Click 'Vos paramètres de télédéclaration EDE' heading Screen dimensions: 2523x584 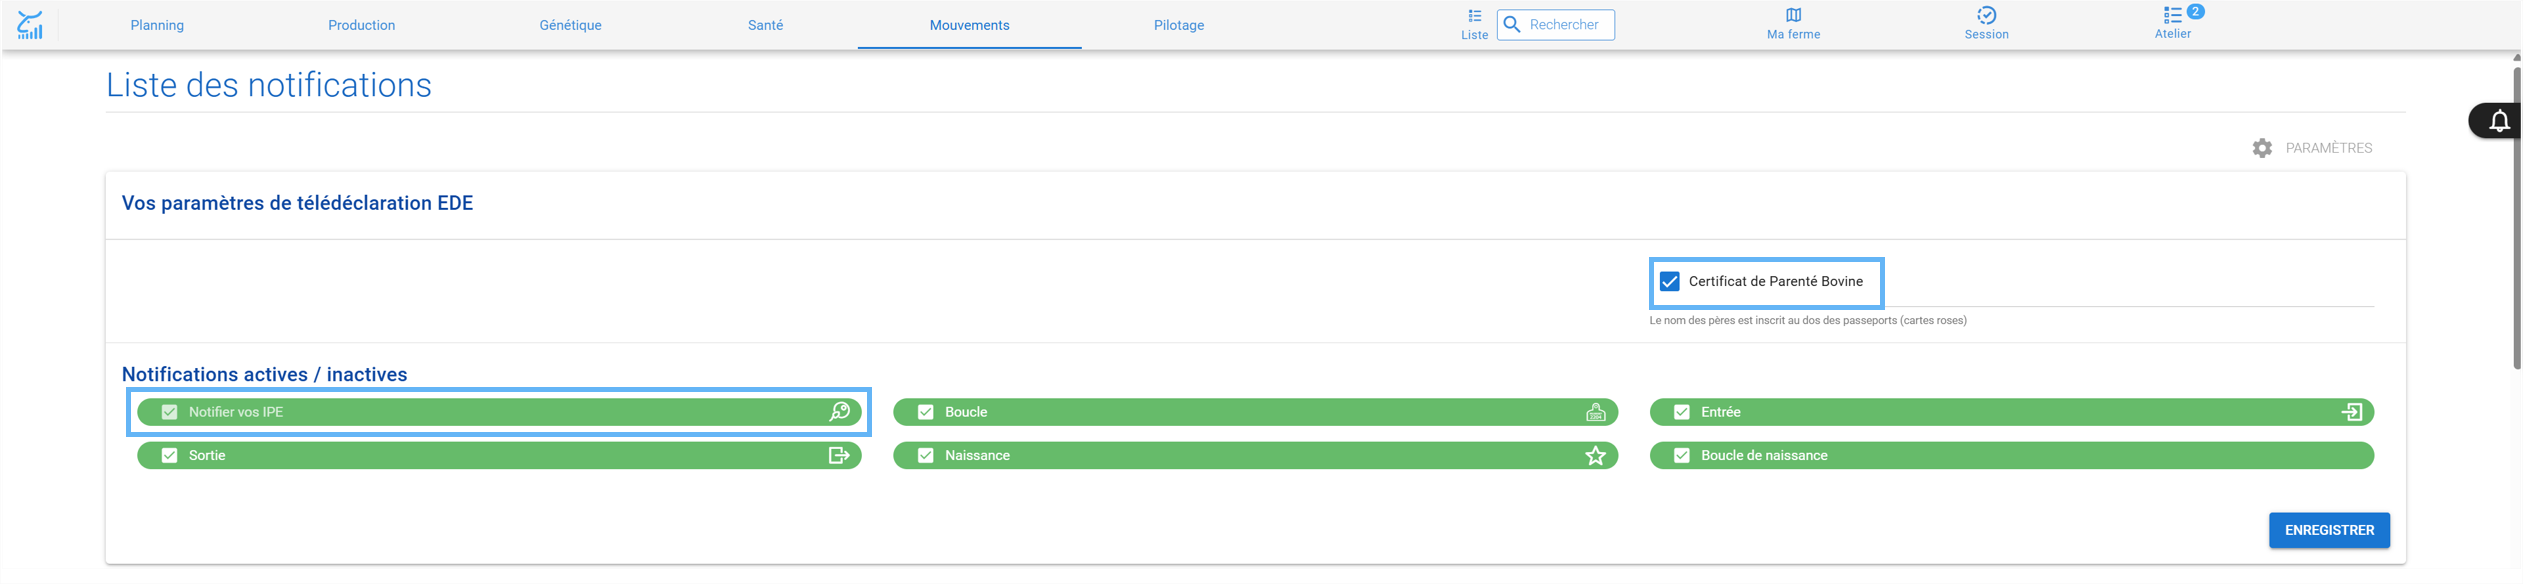coord(297,203)
